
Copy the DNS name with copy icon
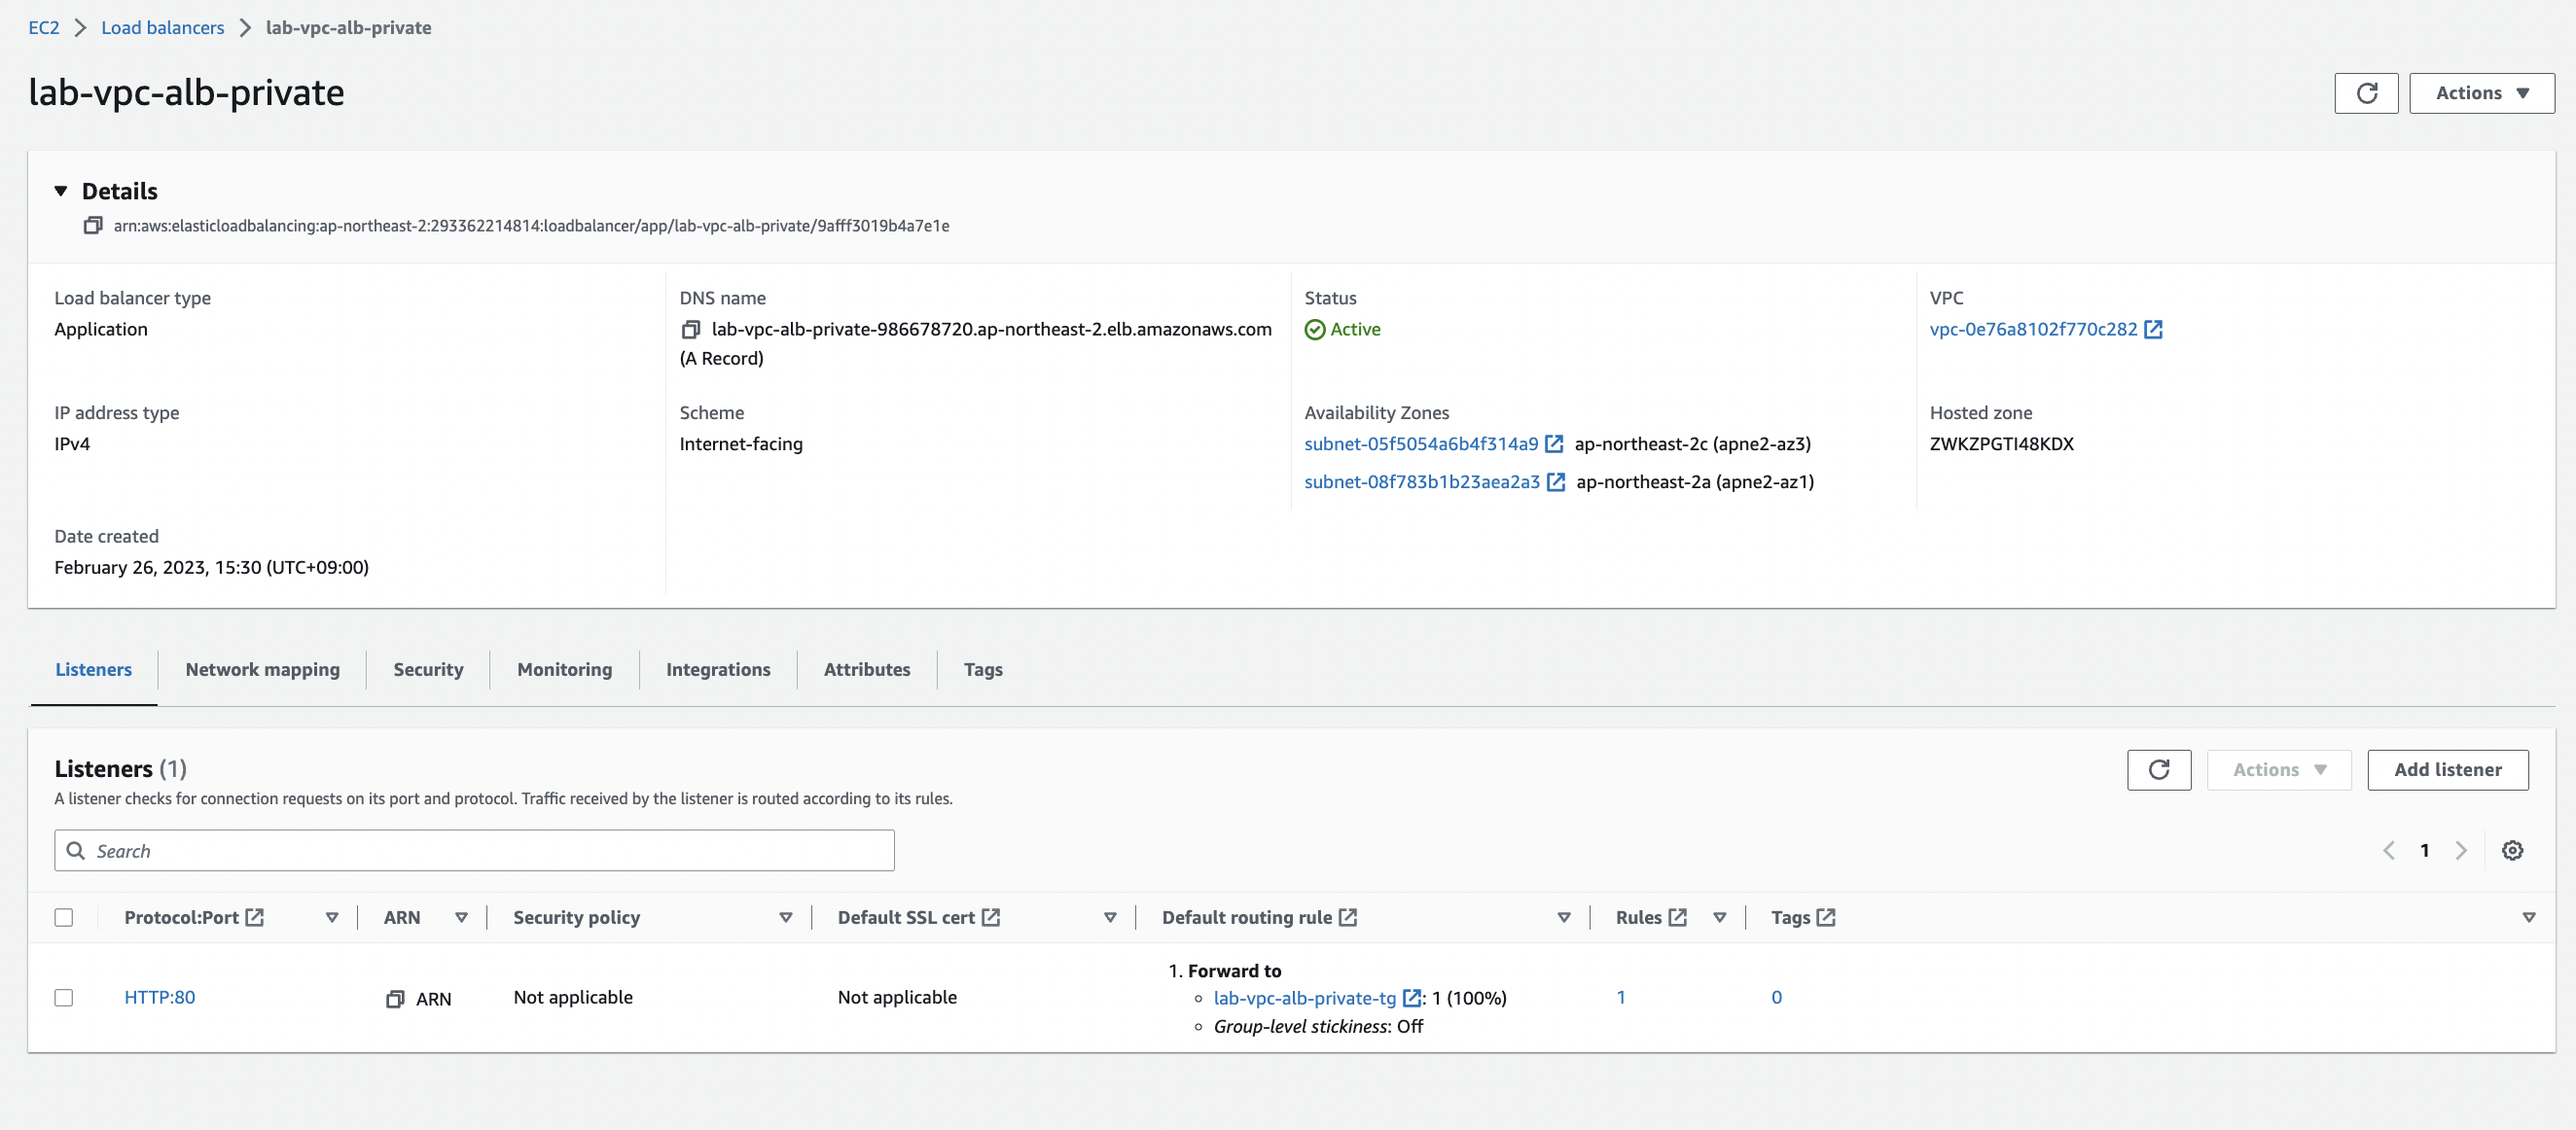[x=690, y=330]
